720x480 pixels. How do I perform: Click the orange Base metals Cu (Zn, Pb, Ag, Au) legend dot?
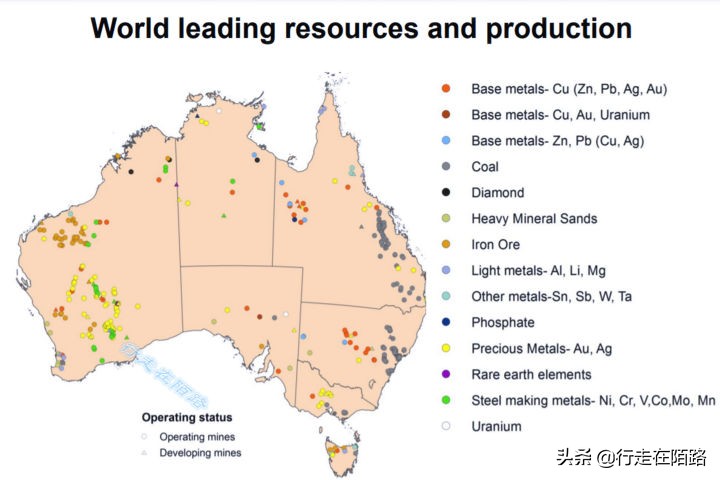click(446, 89)
